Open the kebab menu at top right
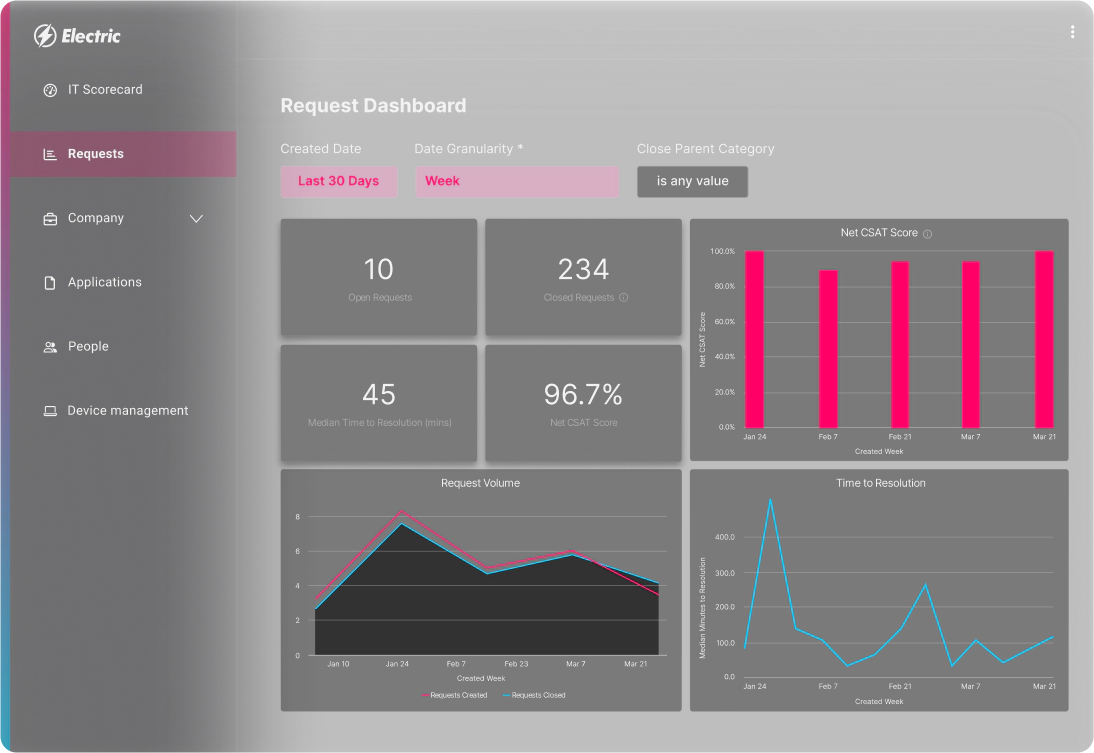Viewport: 1094px width, 753px height. (x=1072, y=31)
